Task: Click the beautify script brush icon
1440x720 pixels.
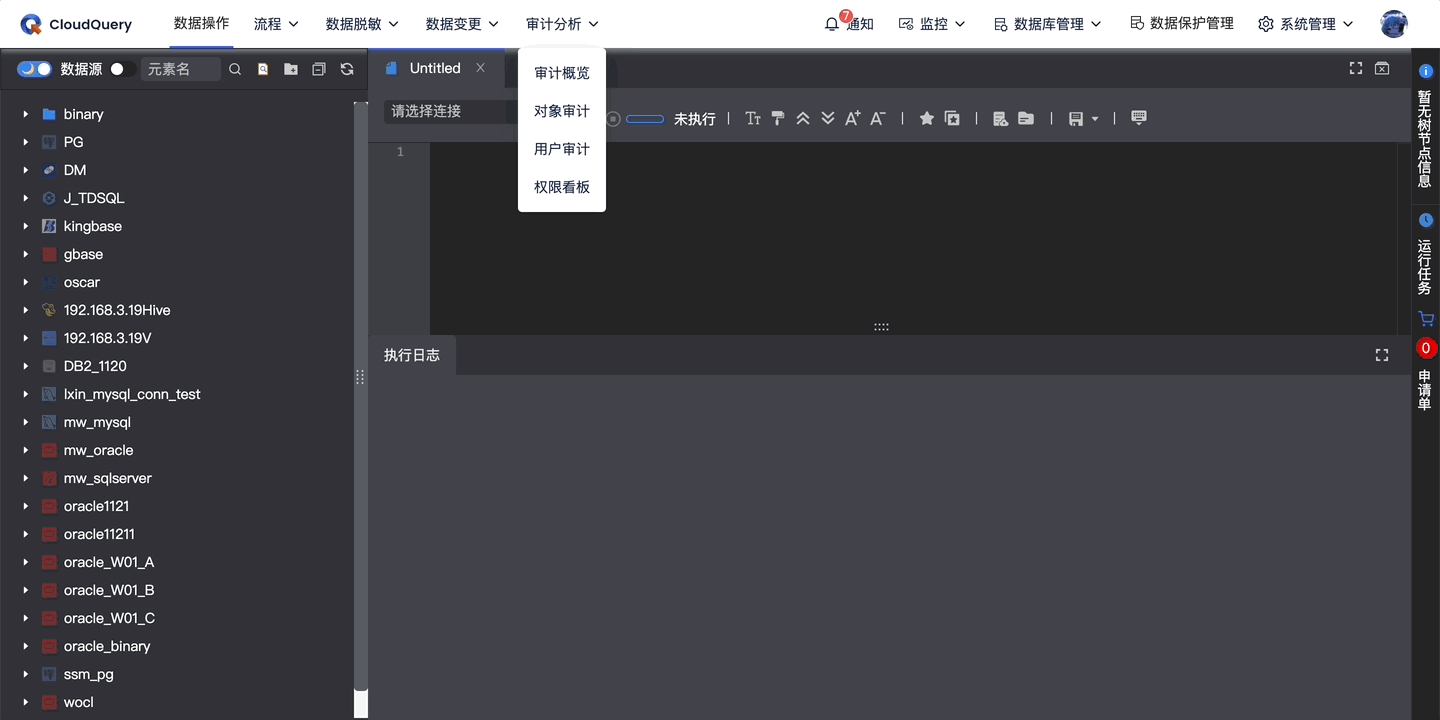Action: tap(778, 117)
